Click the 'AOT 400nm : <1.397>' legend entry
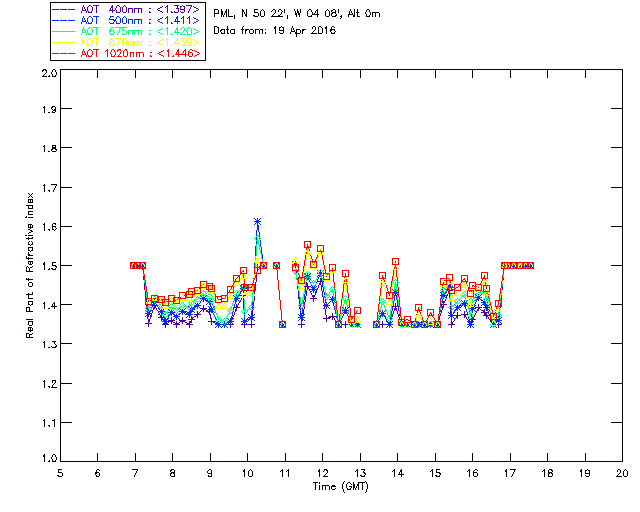The height and width of the screenshot is (512, 640). tap(126, 9)
